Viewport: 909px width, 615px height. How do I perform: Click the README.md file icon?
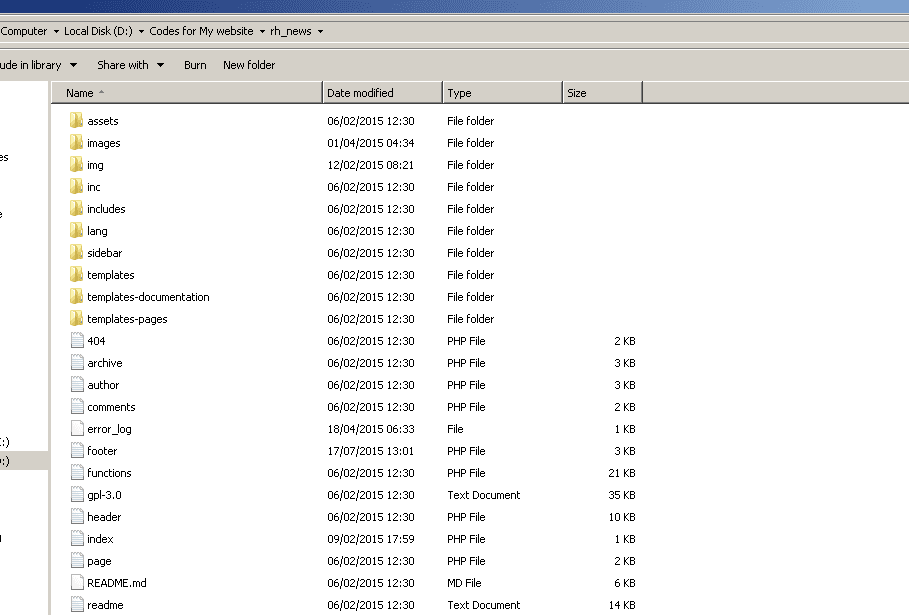pyautogui.click(x=77, y=583)
